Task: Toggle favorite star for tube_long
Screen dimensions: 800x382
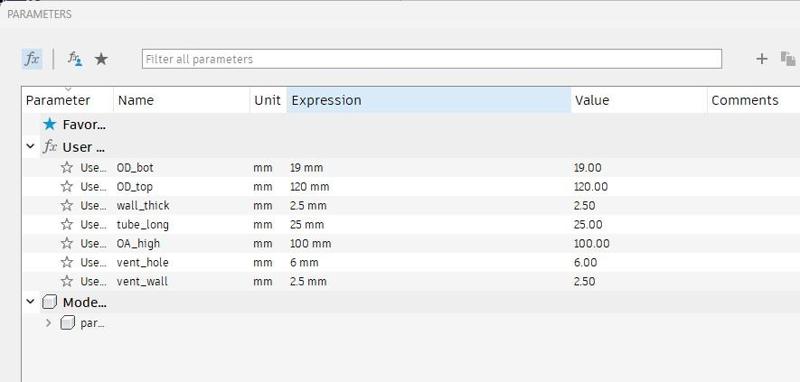Action: point(67,224)
